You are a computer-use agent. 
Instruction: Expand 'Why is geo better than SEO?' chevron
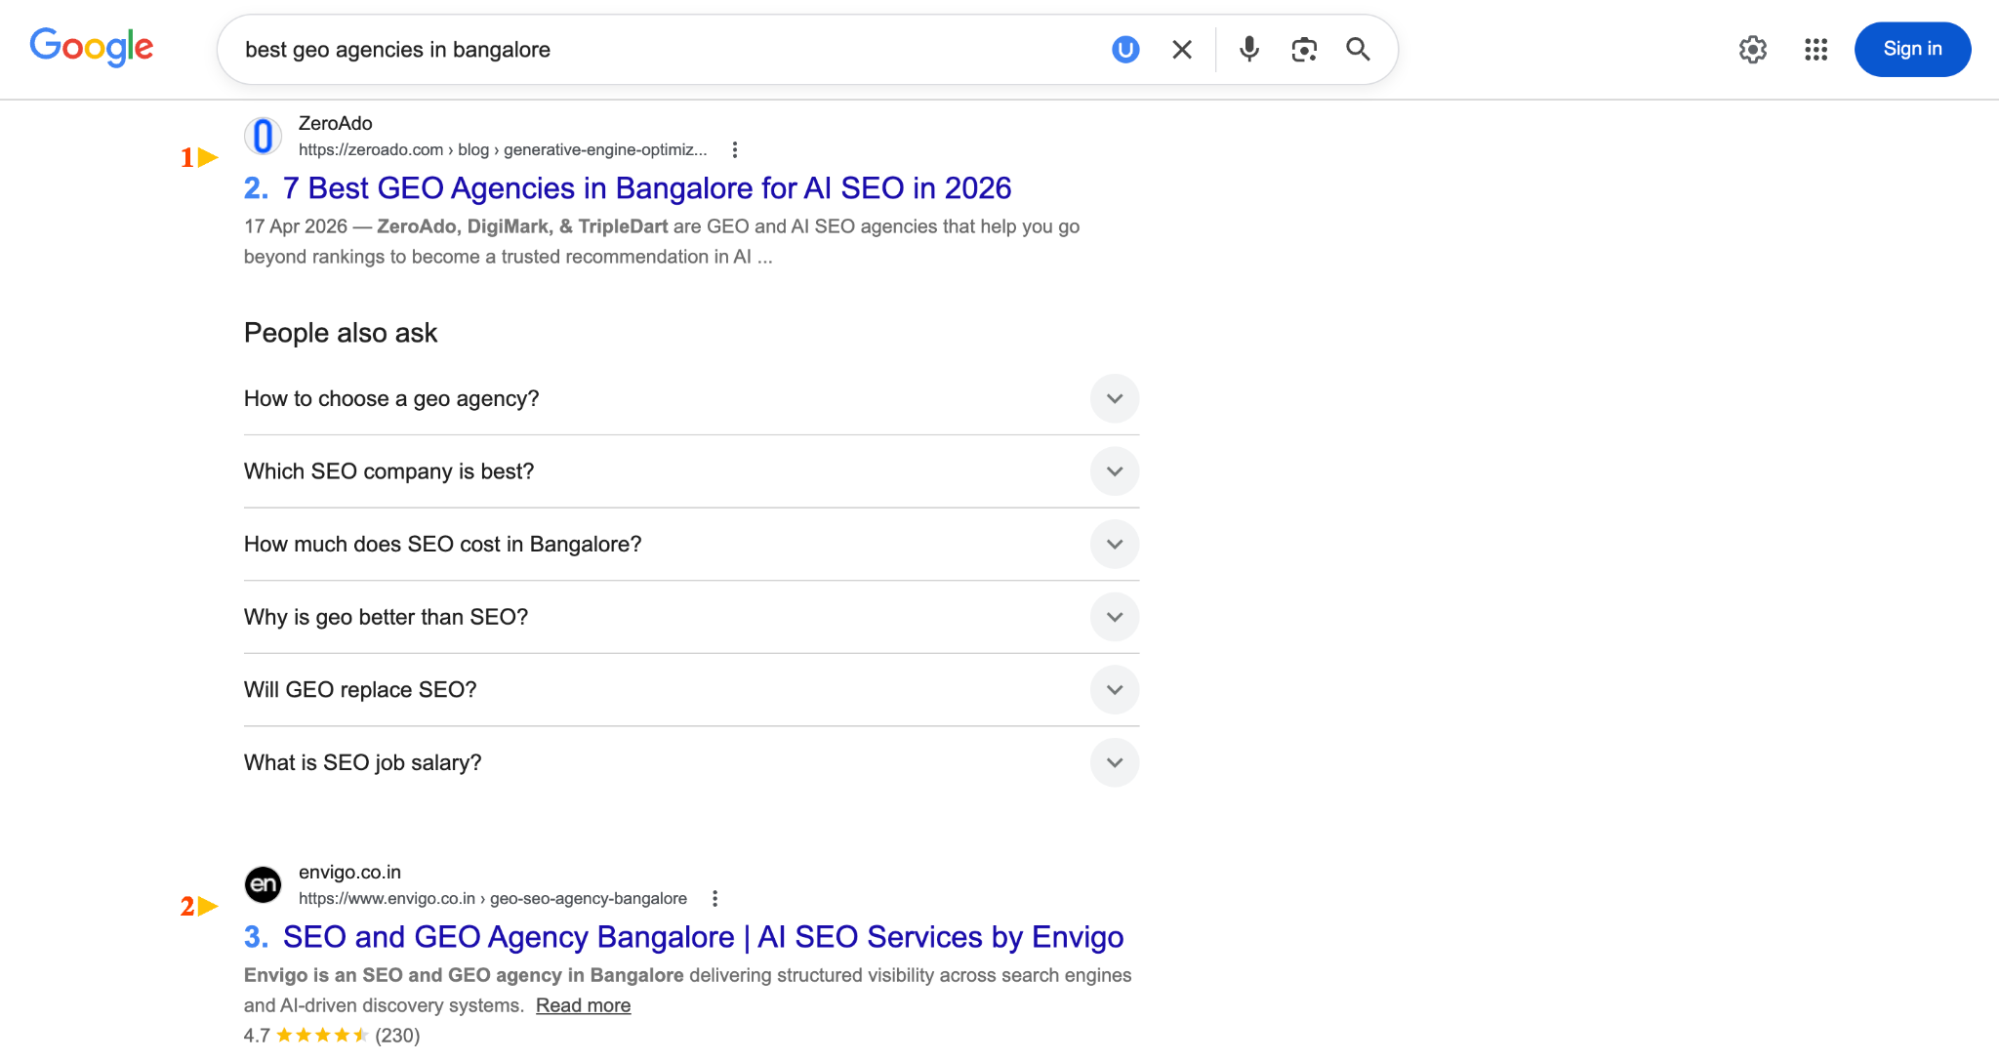pos(1114,618)
